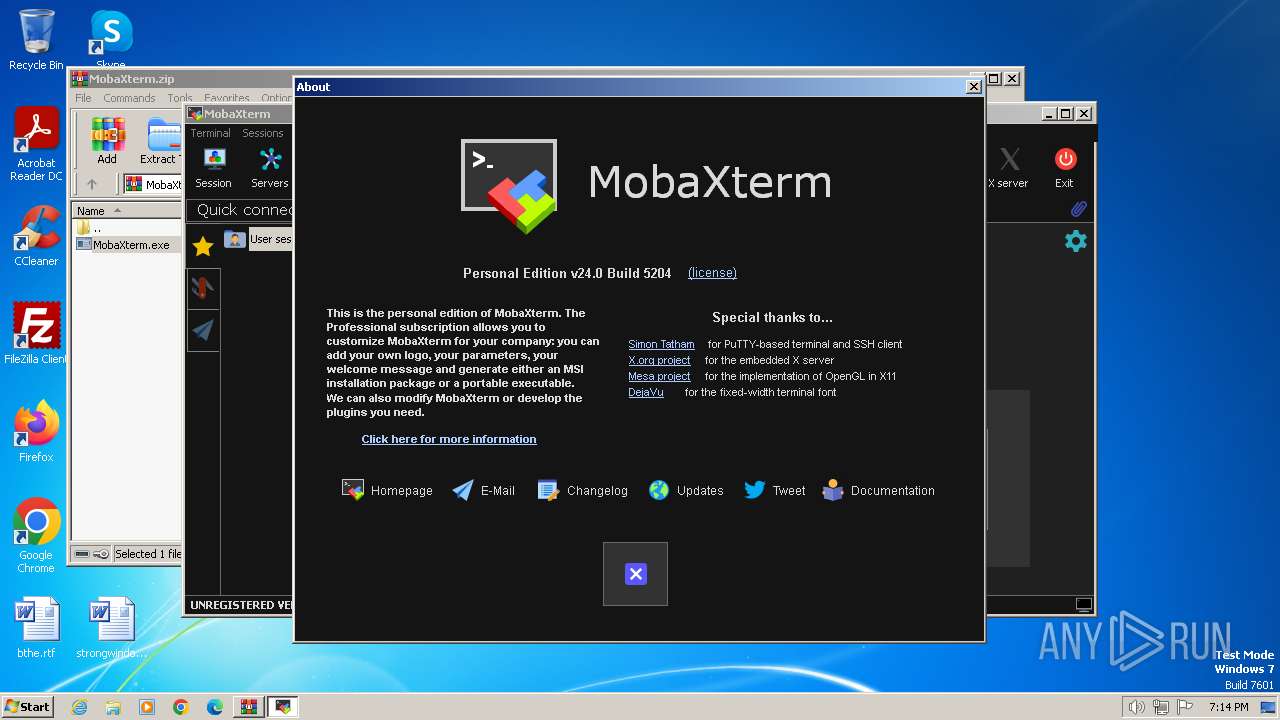Dismiss About dialog with purple X button
Screen dimensions: 1280x720
[635, 574]
